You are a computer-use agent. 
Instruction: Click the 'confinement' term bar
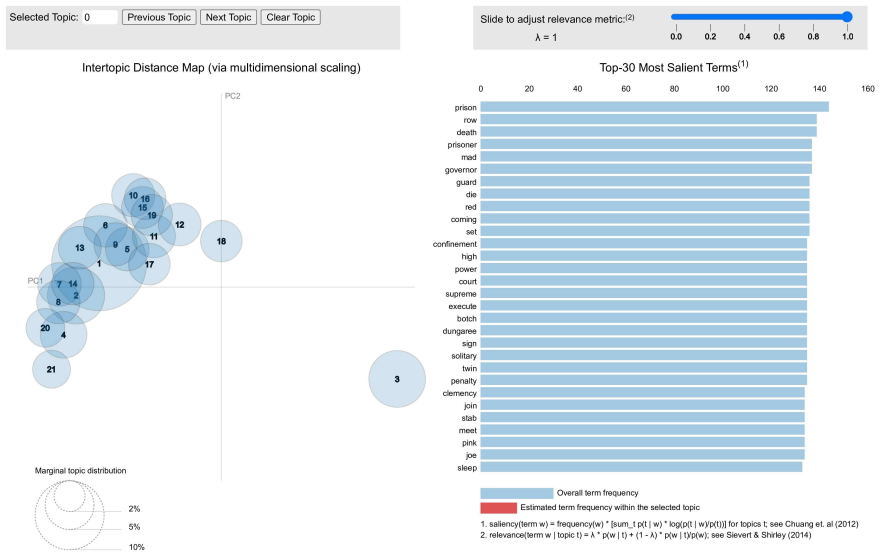[643, 244]
